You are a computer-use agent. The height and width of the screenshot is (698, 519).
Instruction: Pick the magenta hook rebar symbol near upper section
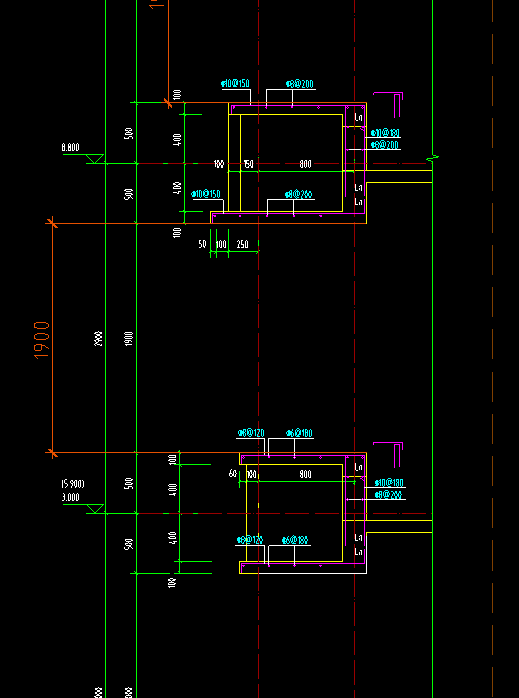tap(388, 105)
